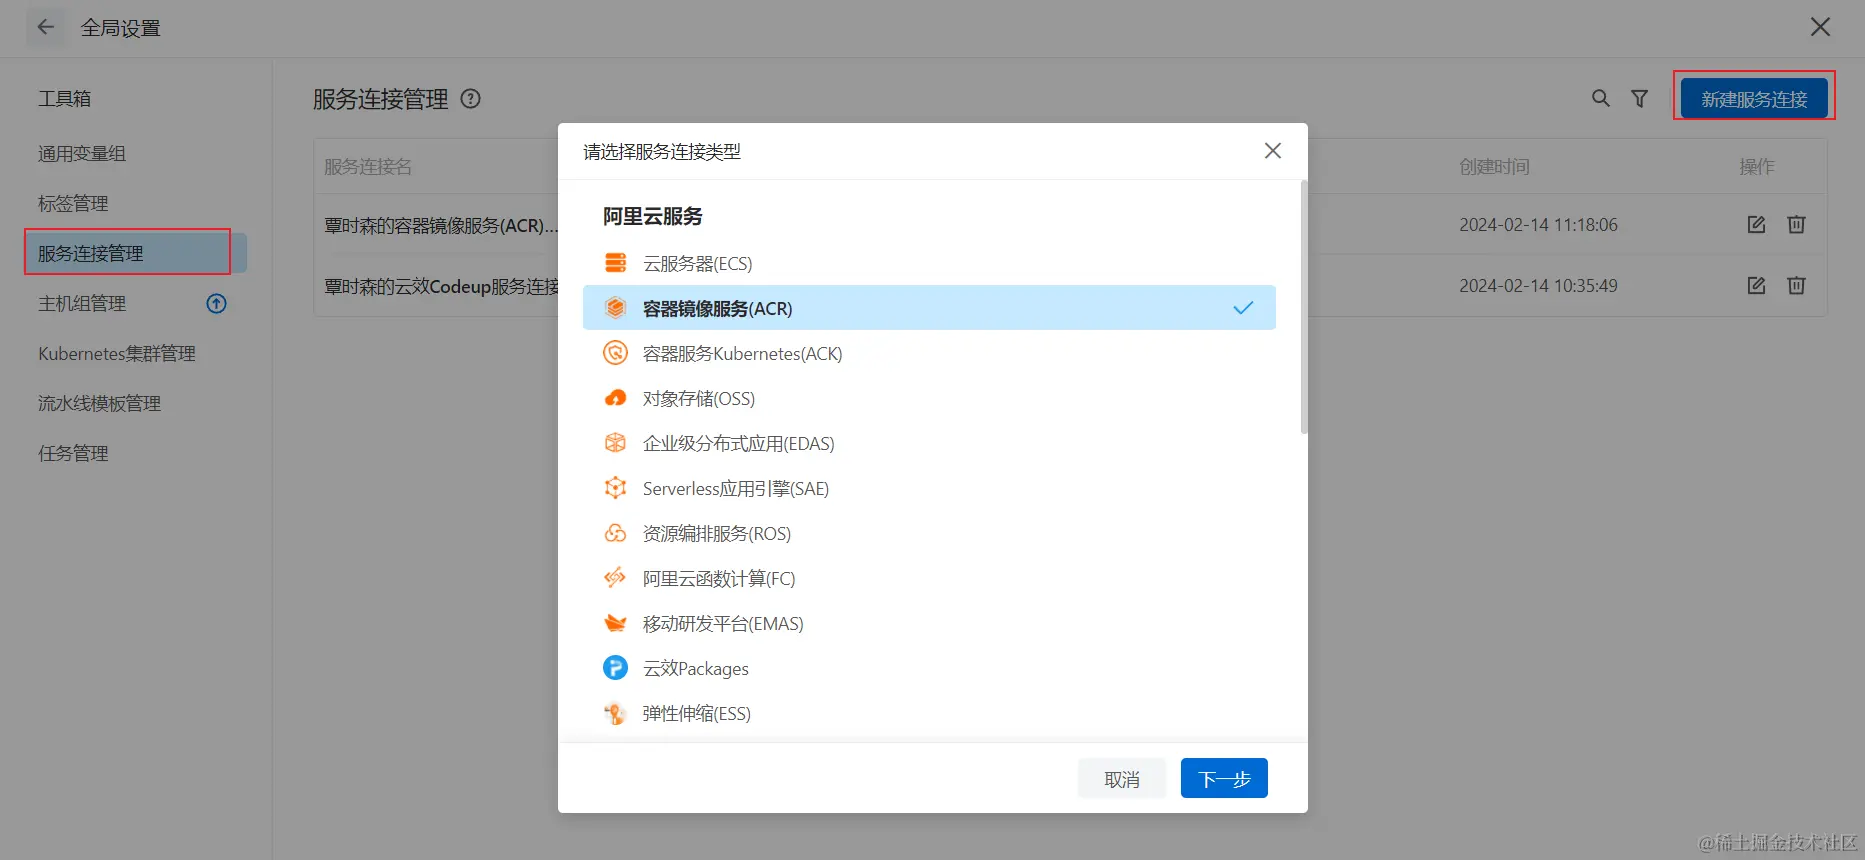Open the filter funnel icon

(x=1640, y=98)
